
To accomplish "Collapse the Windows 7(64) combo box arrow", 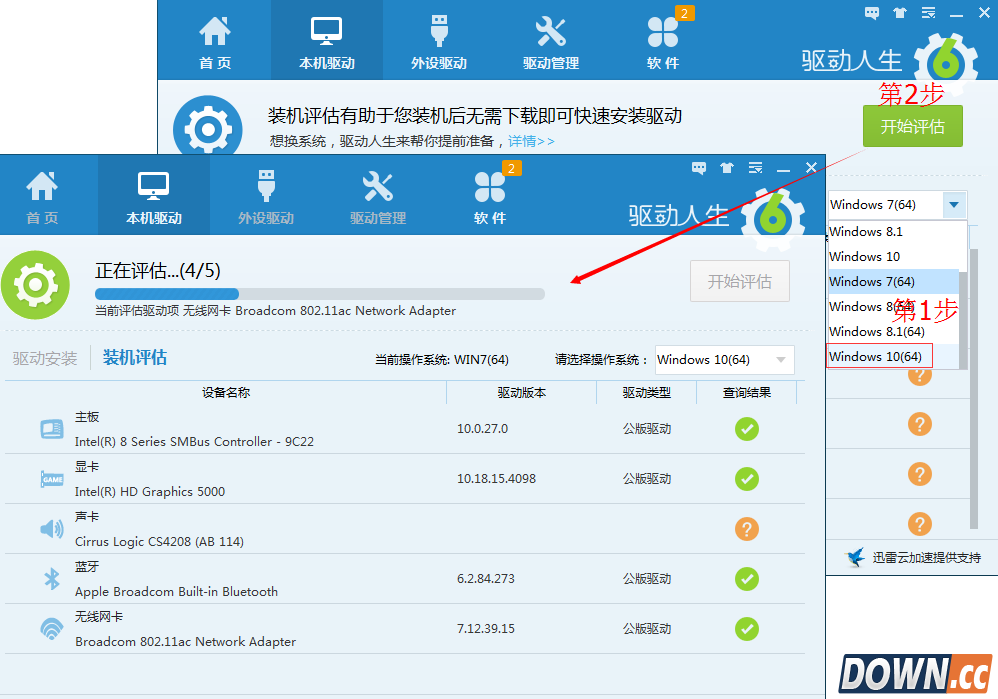I will (x=954, y=205).
